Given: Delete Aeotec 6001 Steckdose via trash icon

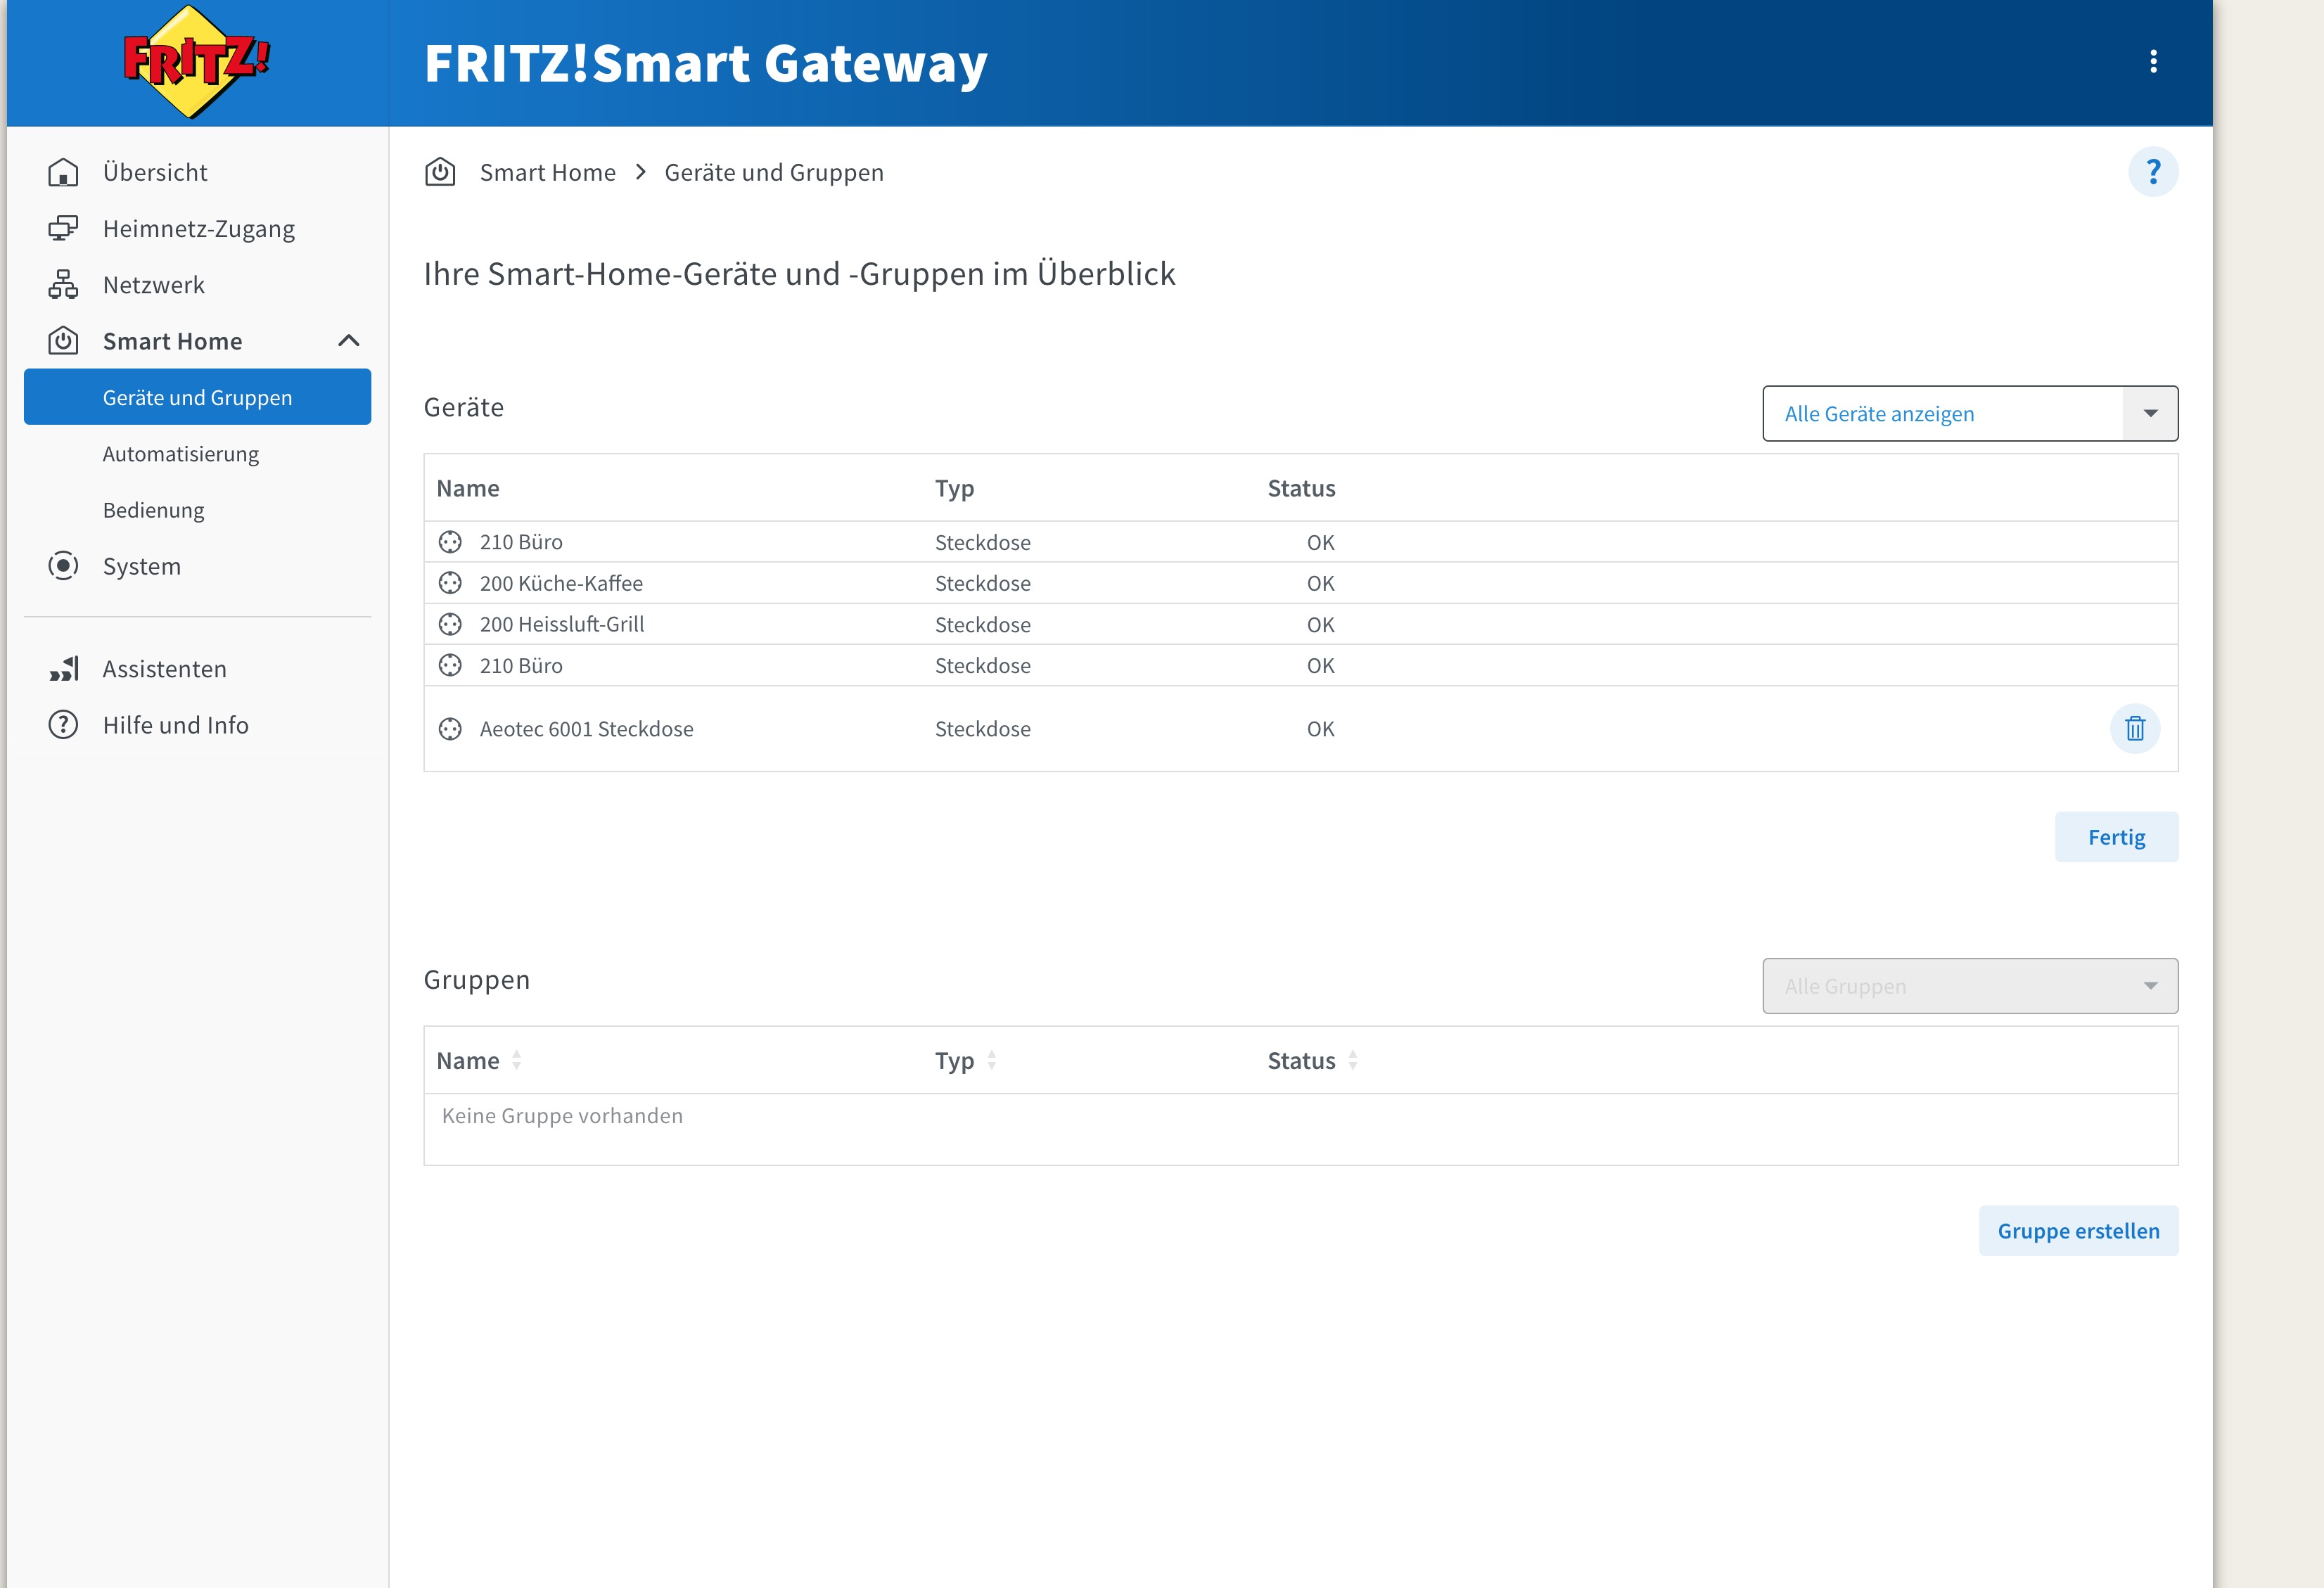Looking at the screenshot, I should [2136, 729].
